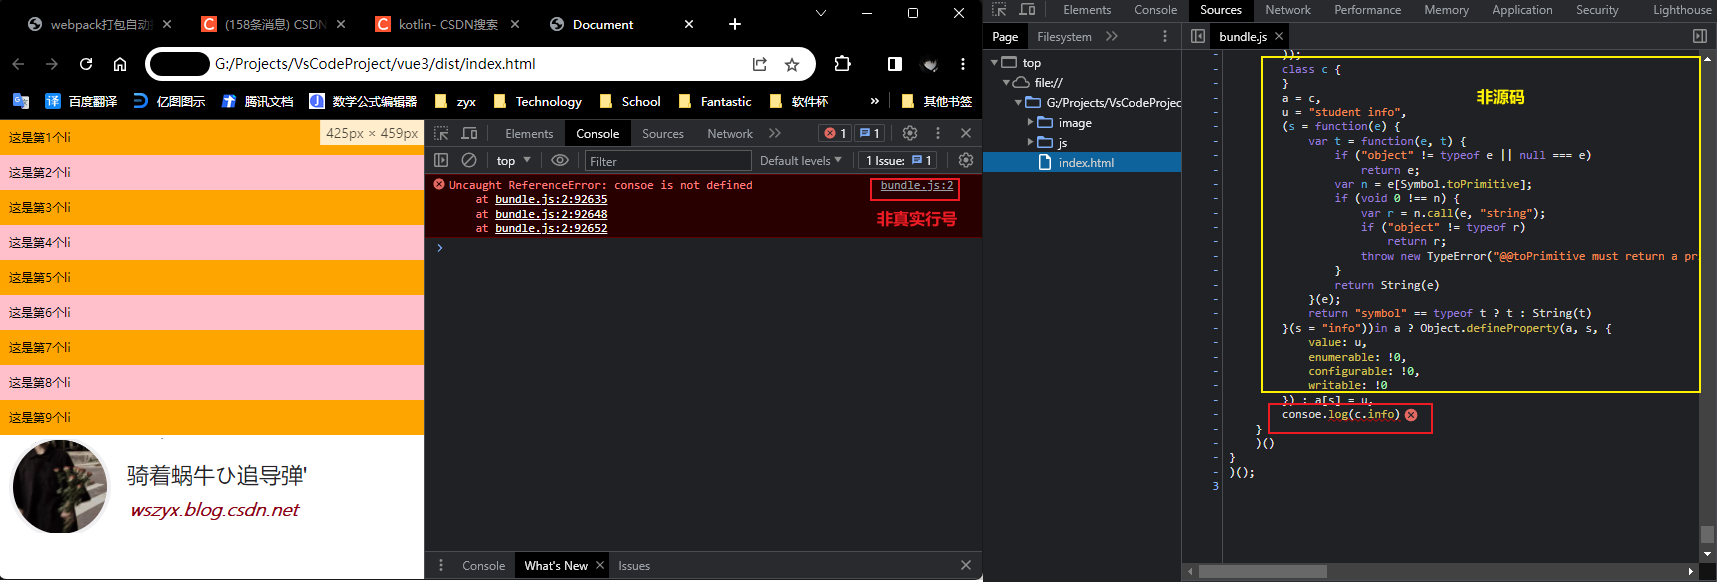1717x582 pixels.
Task: Open the drawer three-dot menu beside the Console tab
Action: coord(441,565)
